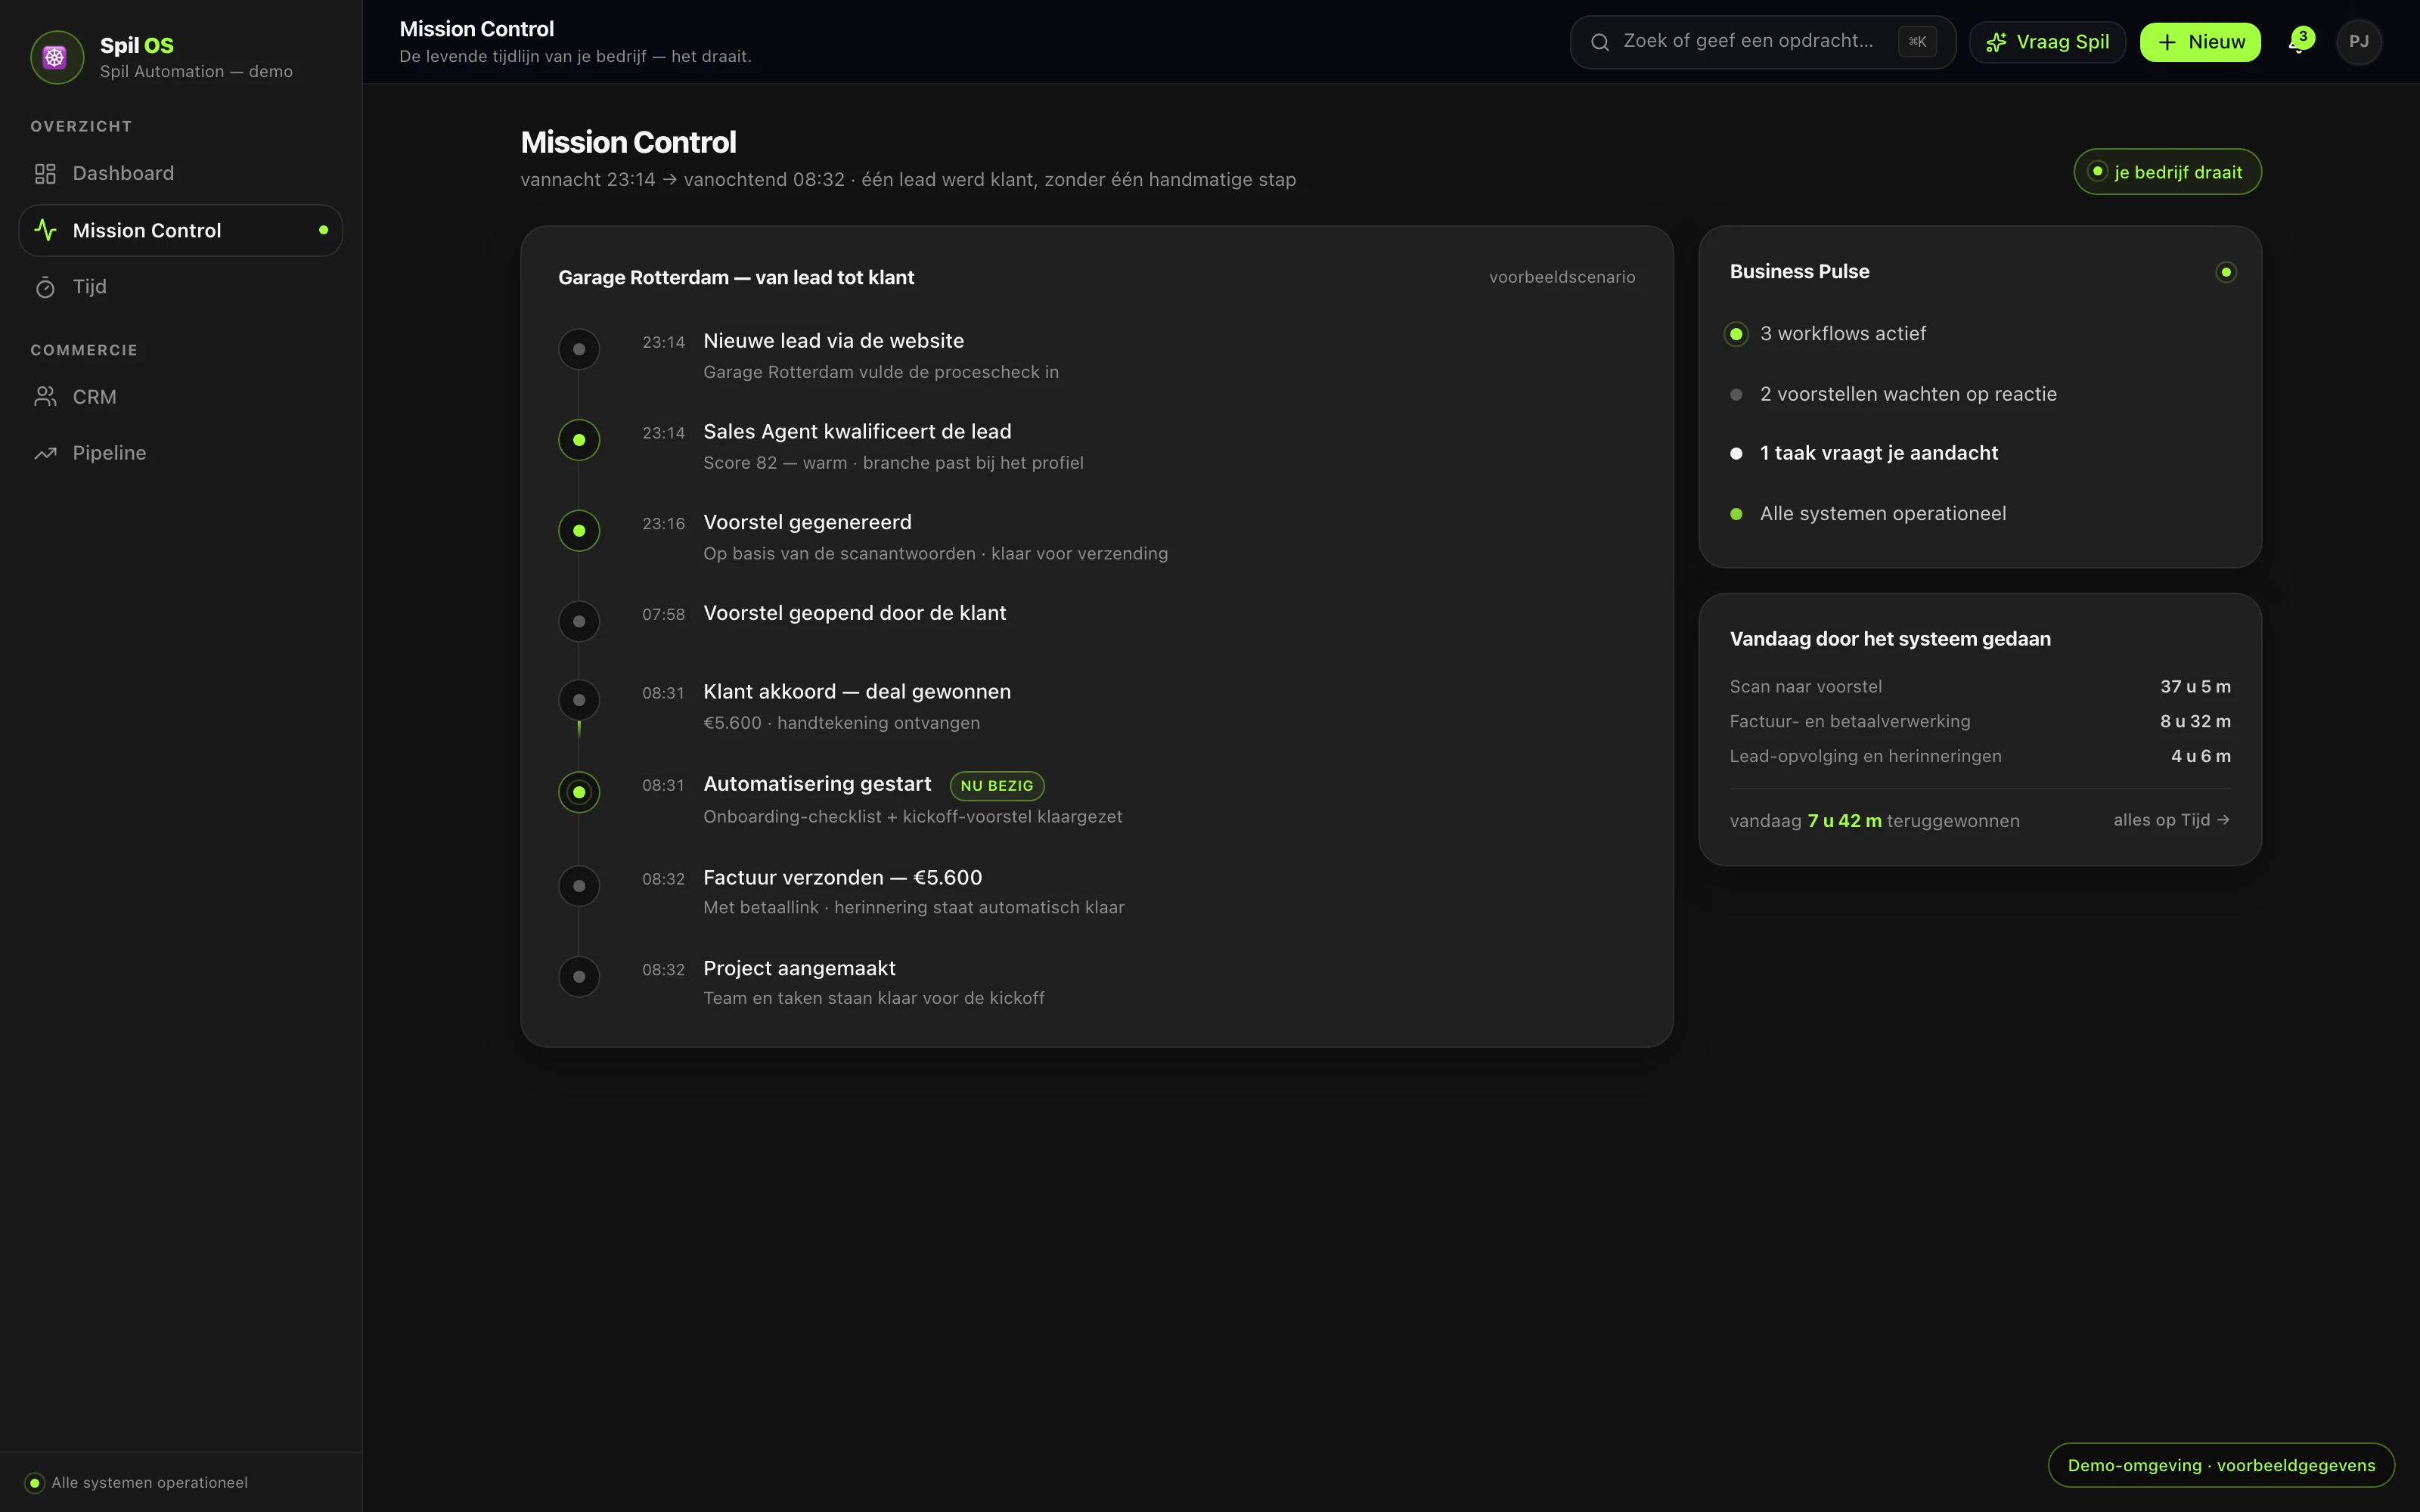Open the PJ user avatar menu
Viewport: 2420px width, 1512px height.
pyautogui.click(x=2359, y=42)
